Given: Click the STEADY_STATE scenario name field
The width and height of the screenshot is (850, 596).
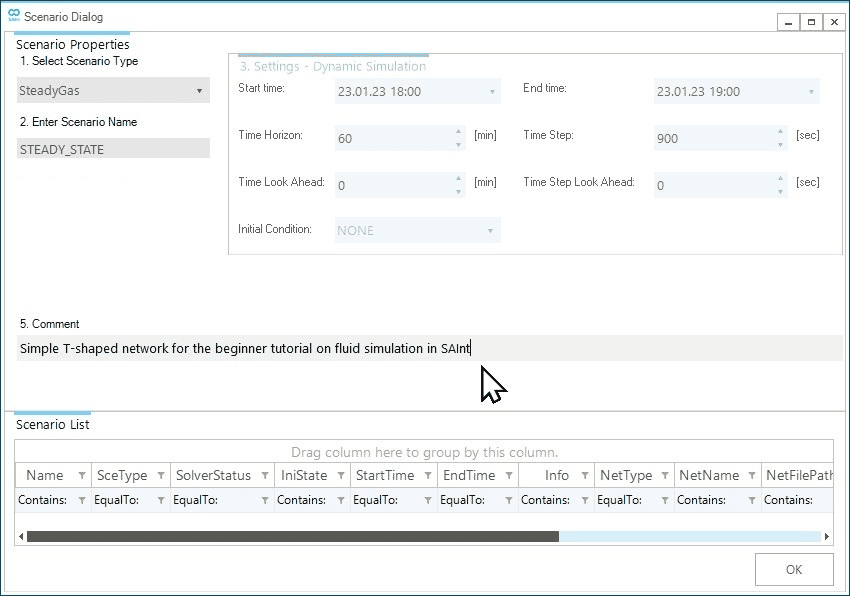Looking at the screenshot, I should (x=114, y=149).
